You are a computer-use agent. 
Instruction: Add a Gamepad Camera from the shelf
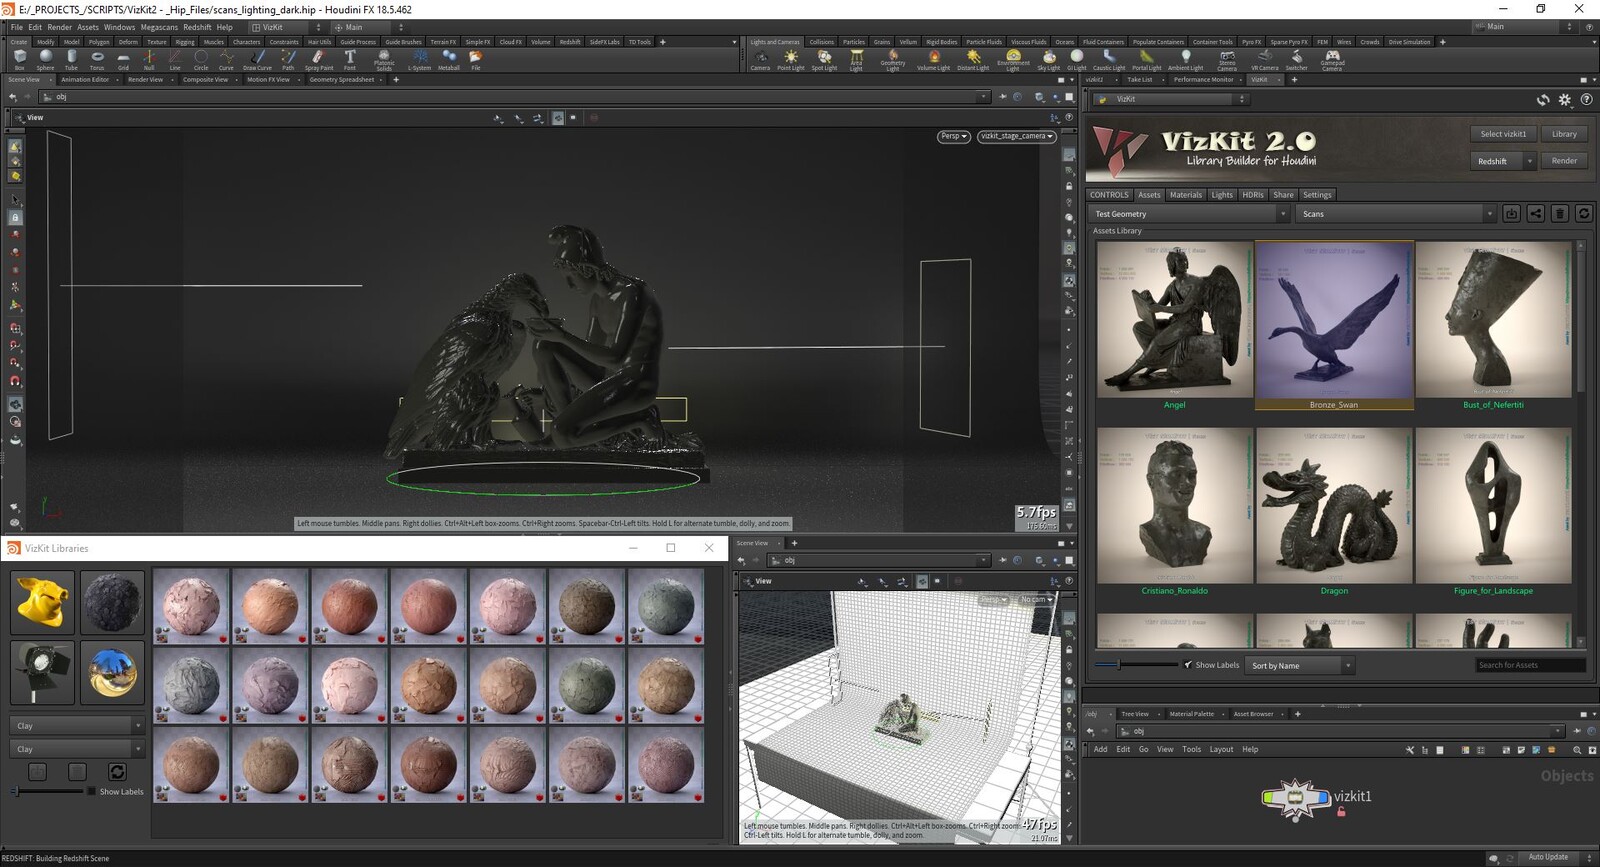tap(1332, 60)
